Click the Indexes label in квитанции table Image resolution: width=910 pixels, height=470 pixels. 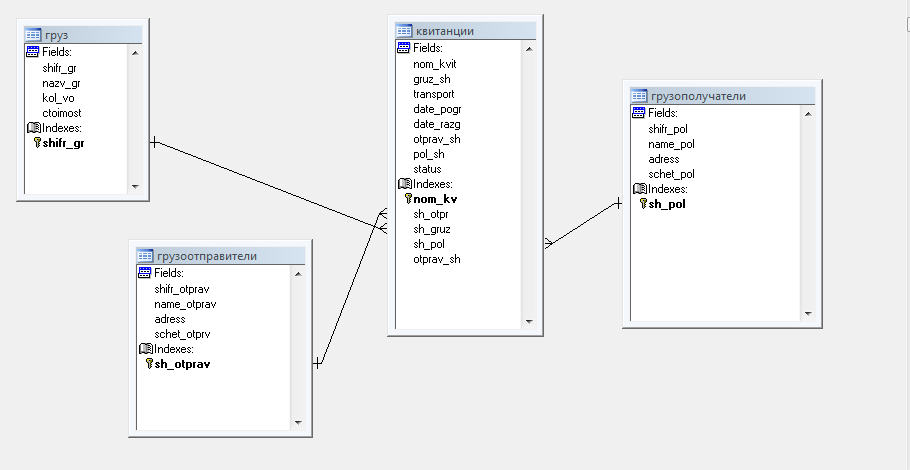(x=433, y=184)
